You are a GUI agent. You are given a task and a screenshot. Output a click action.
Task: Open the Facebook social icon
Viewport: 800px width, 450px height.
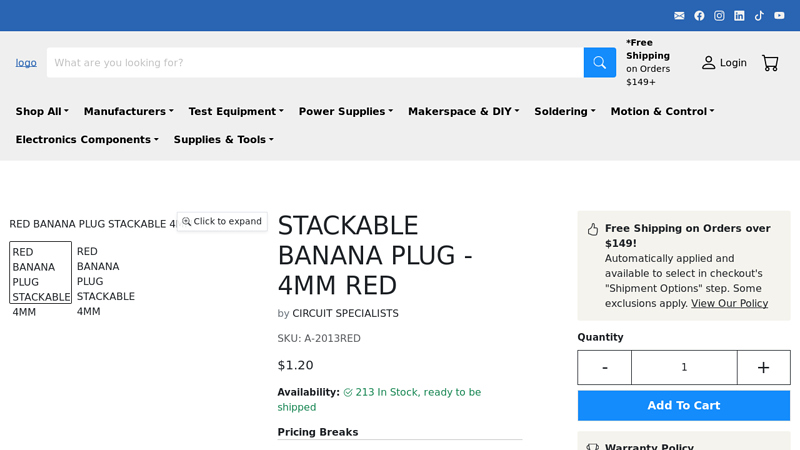tap(699, 16)
